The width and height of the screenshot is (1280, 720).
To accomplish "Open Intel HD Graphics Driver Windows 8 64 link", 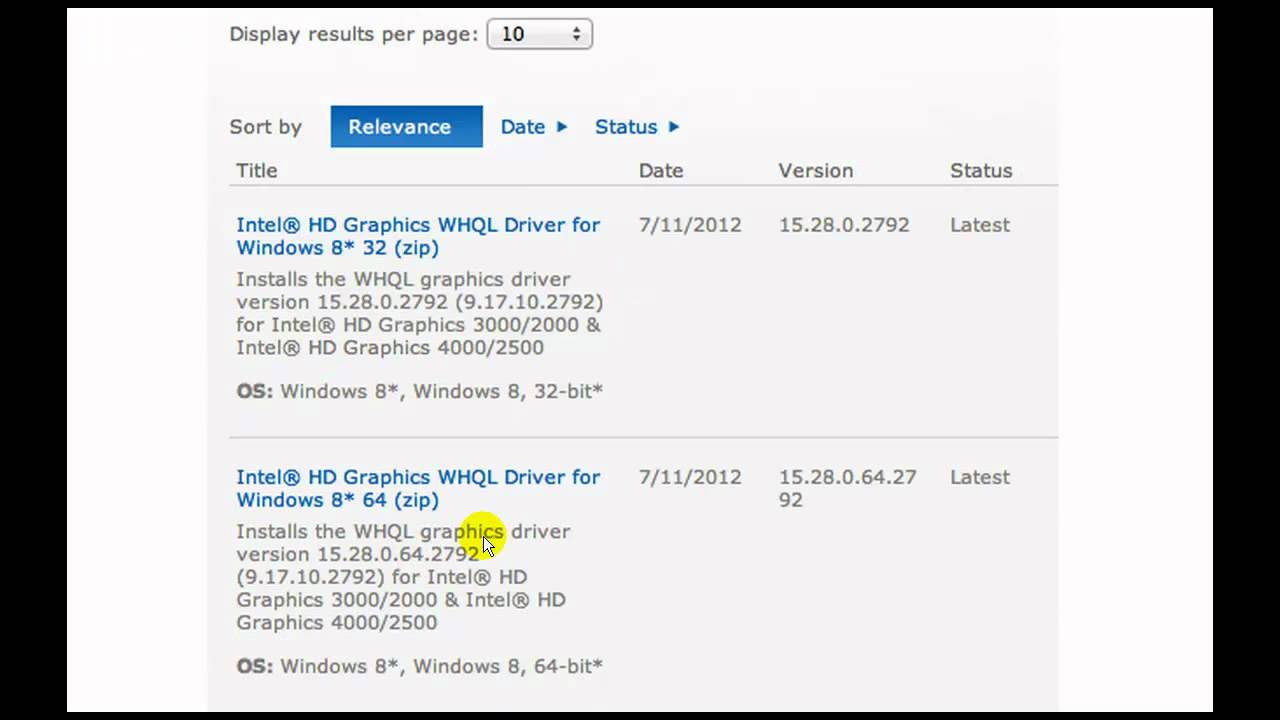I will click(418, 488).
